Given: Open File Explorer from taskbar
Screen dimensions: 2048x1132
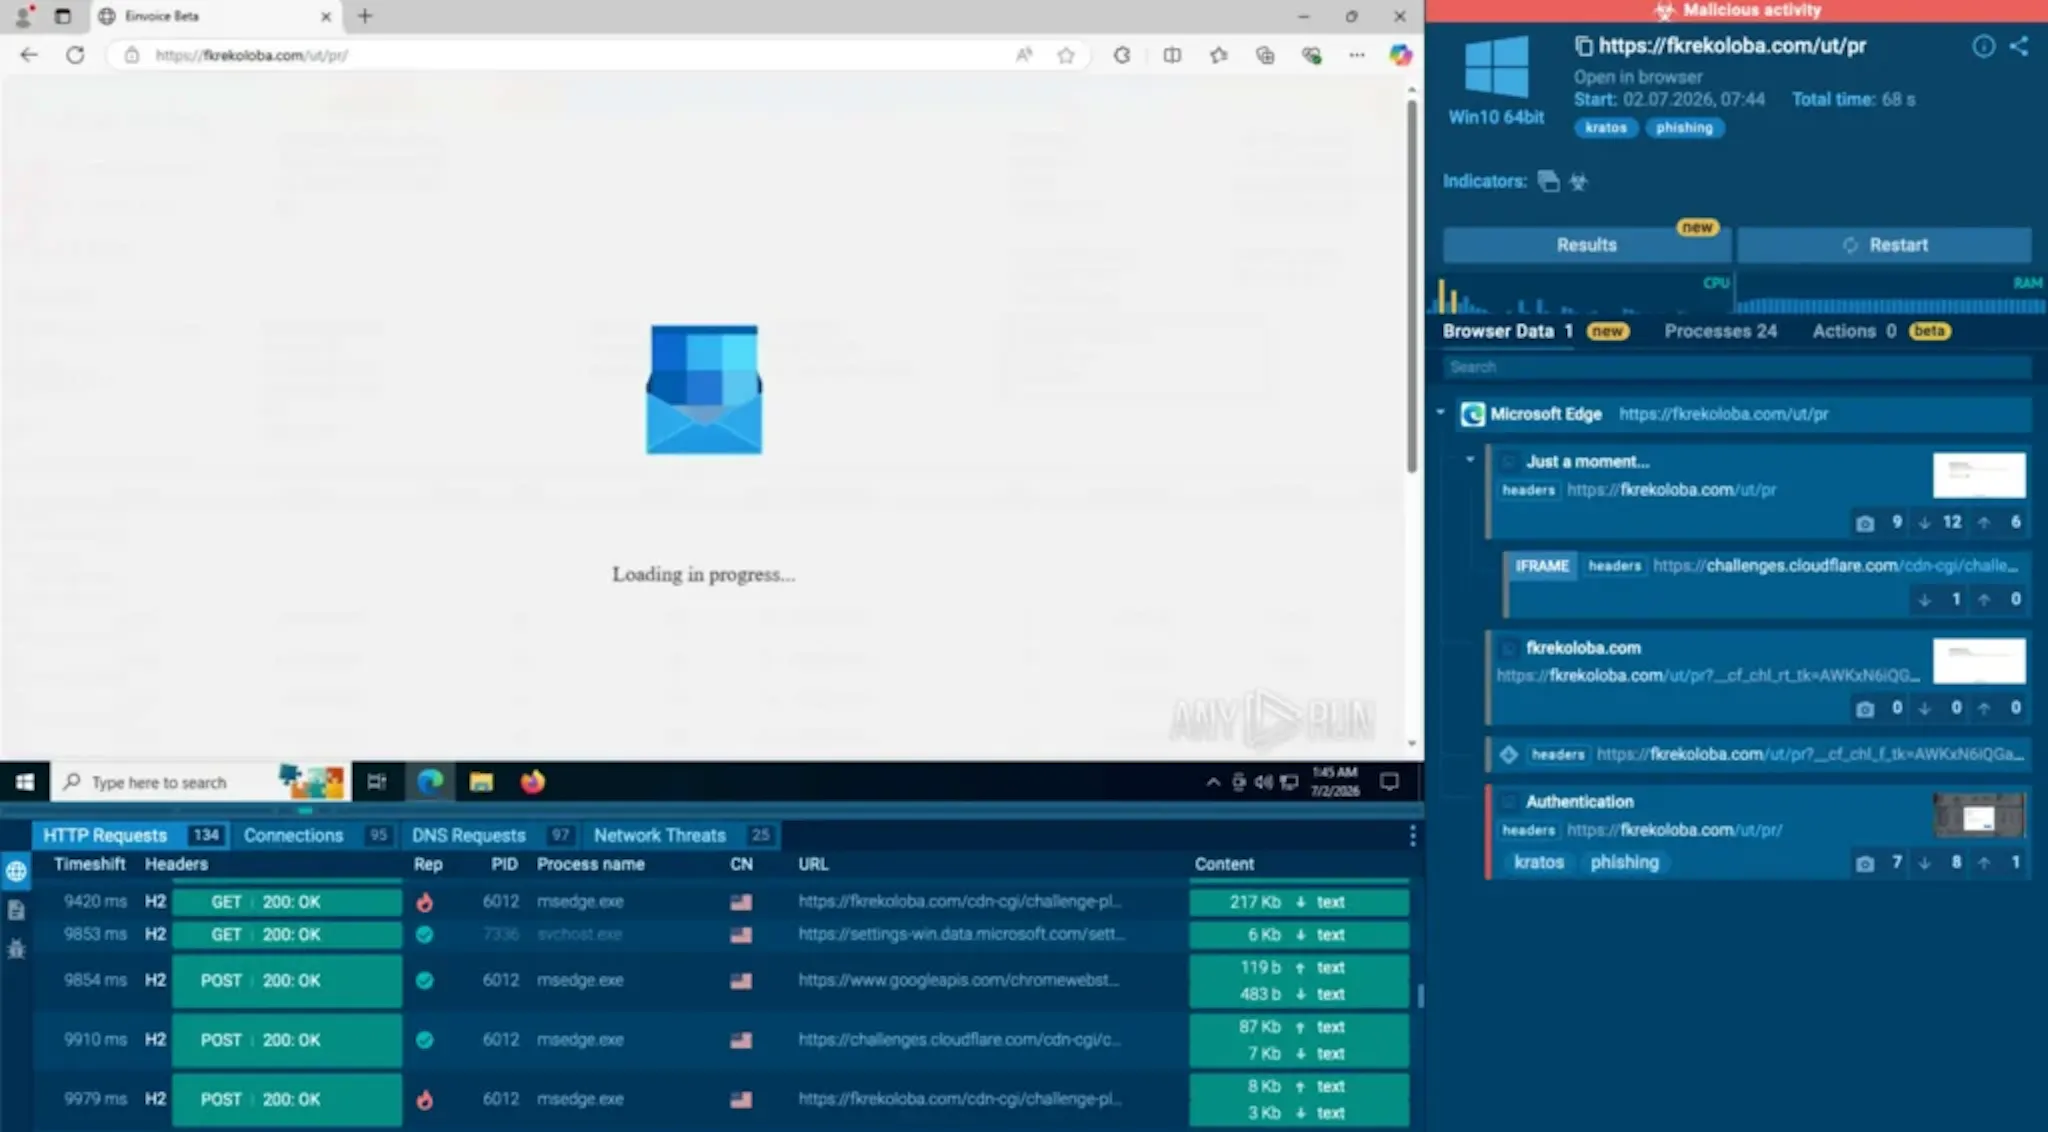Looking at the screenshot, I should click(481, 782).
